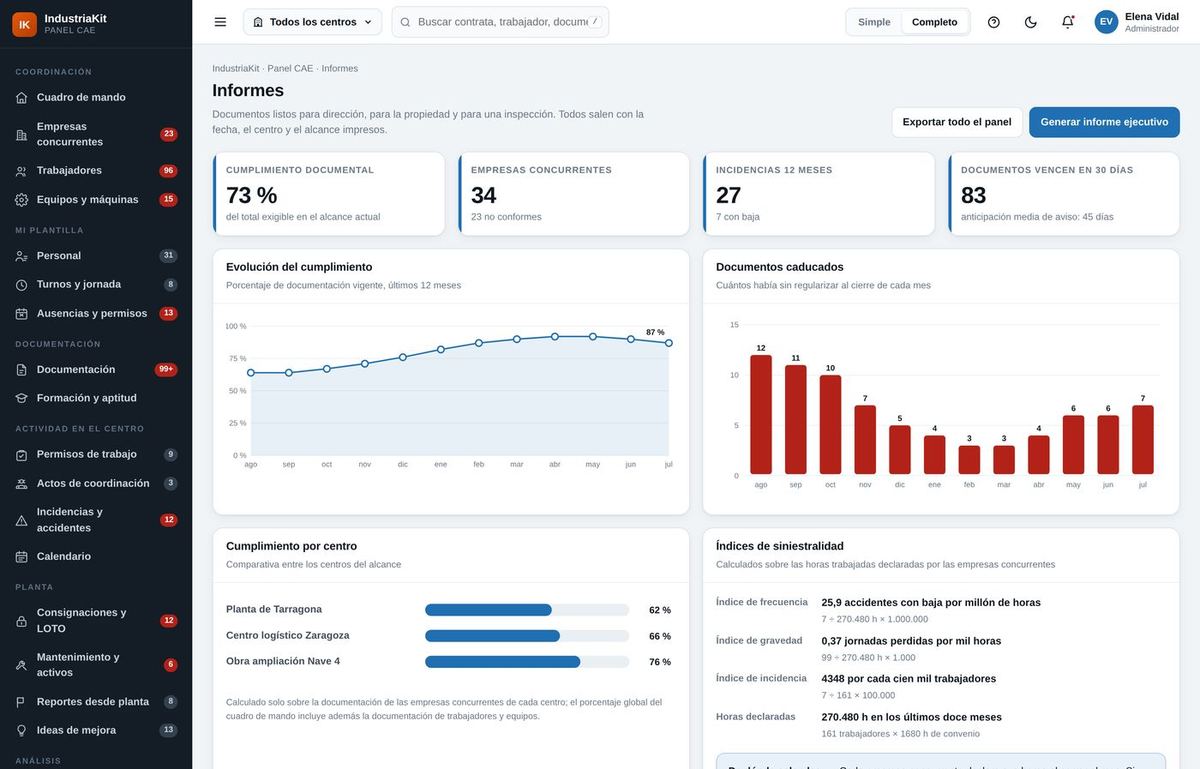Click Ideas de mejora lightbulb icon
The image size is (1200, 769).
point(21,731)
